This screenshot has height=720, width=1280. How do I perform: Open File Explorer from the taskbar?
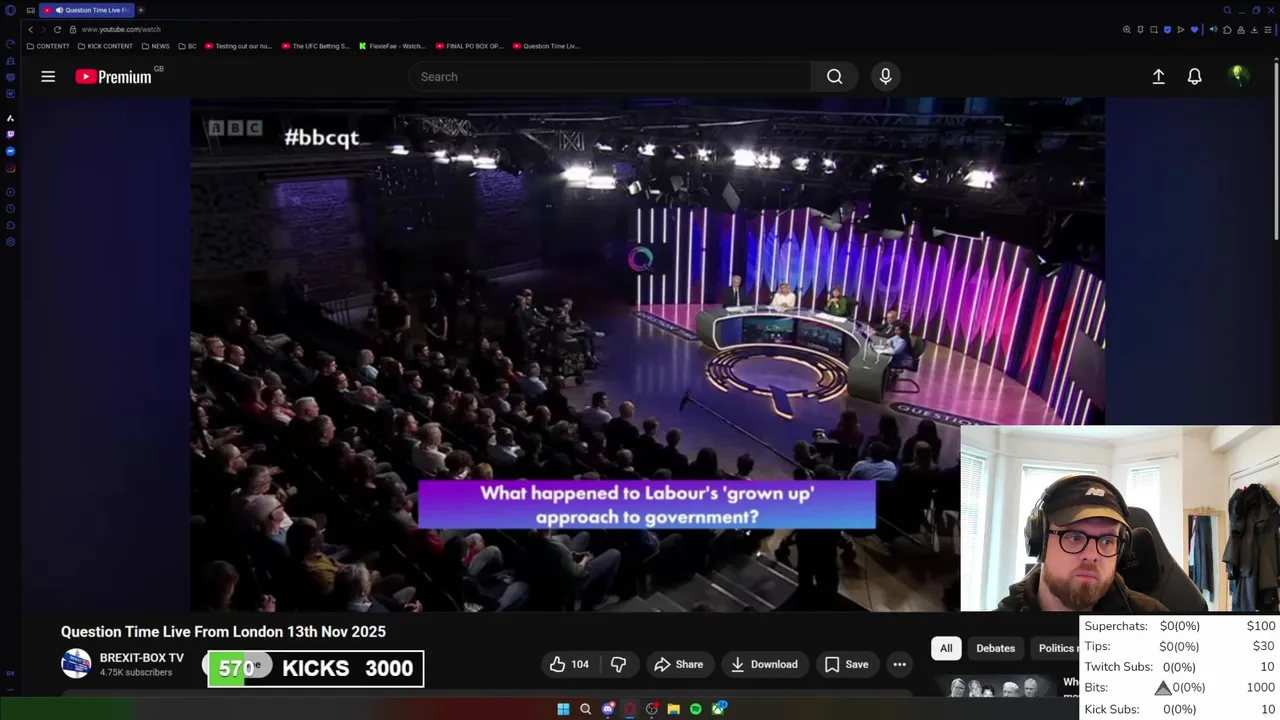click(674, 709)
